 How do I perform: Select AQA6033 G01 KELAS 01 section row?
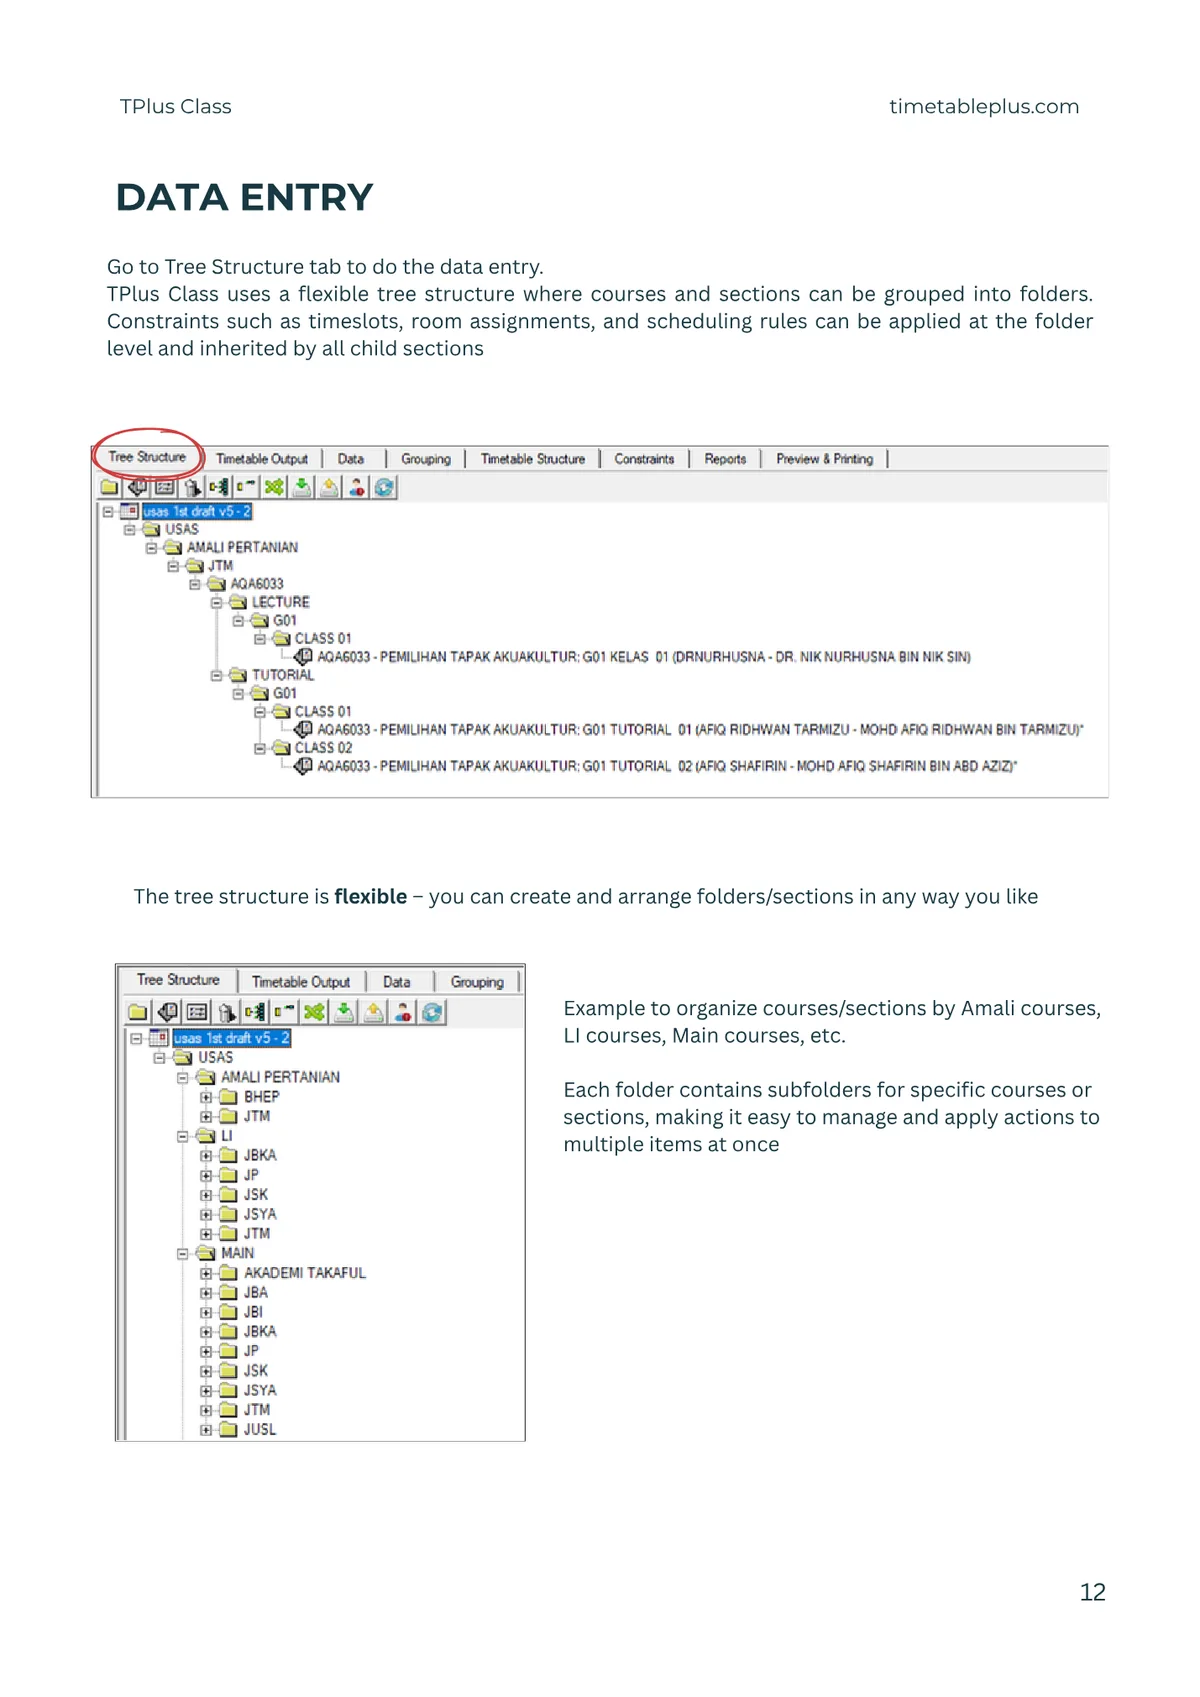pos(644,657)
